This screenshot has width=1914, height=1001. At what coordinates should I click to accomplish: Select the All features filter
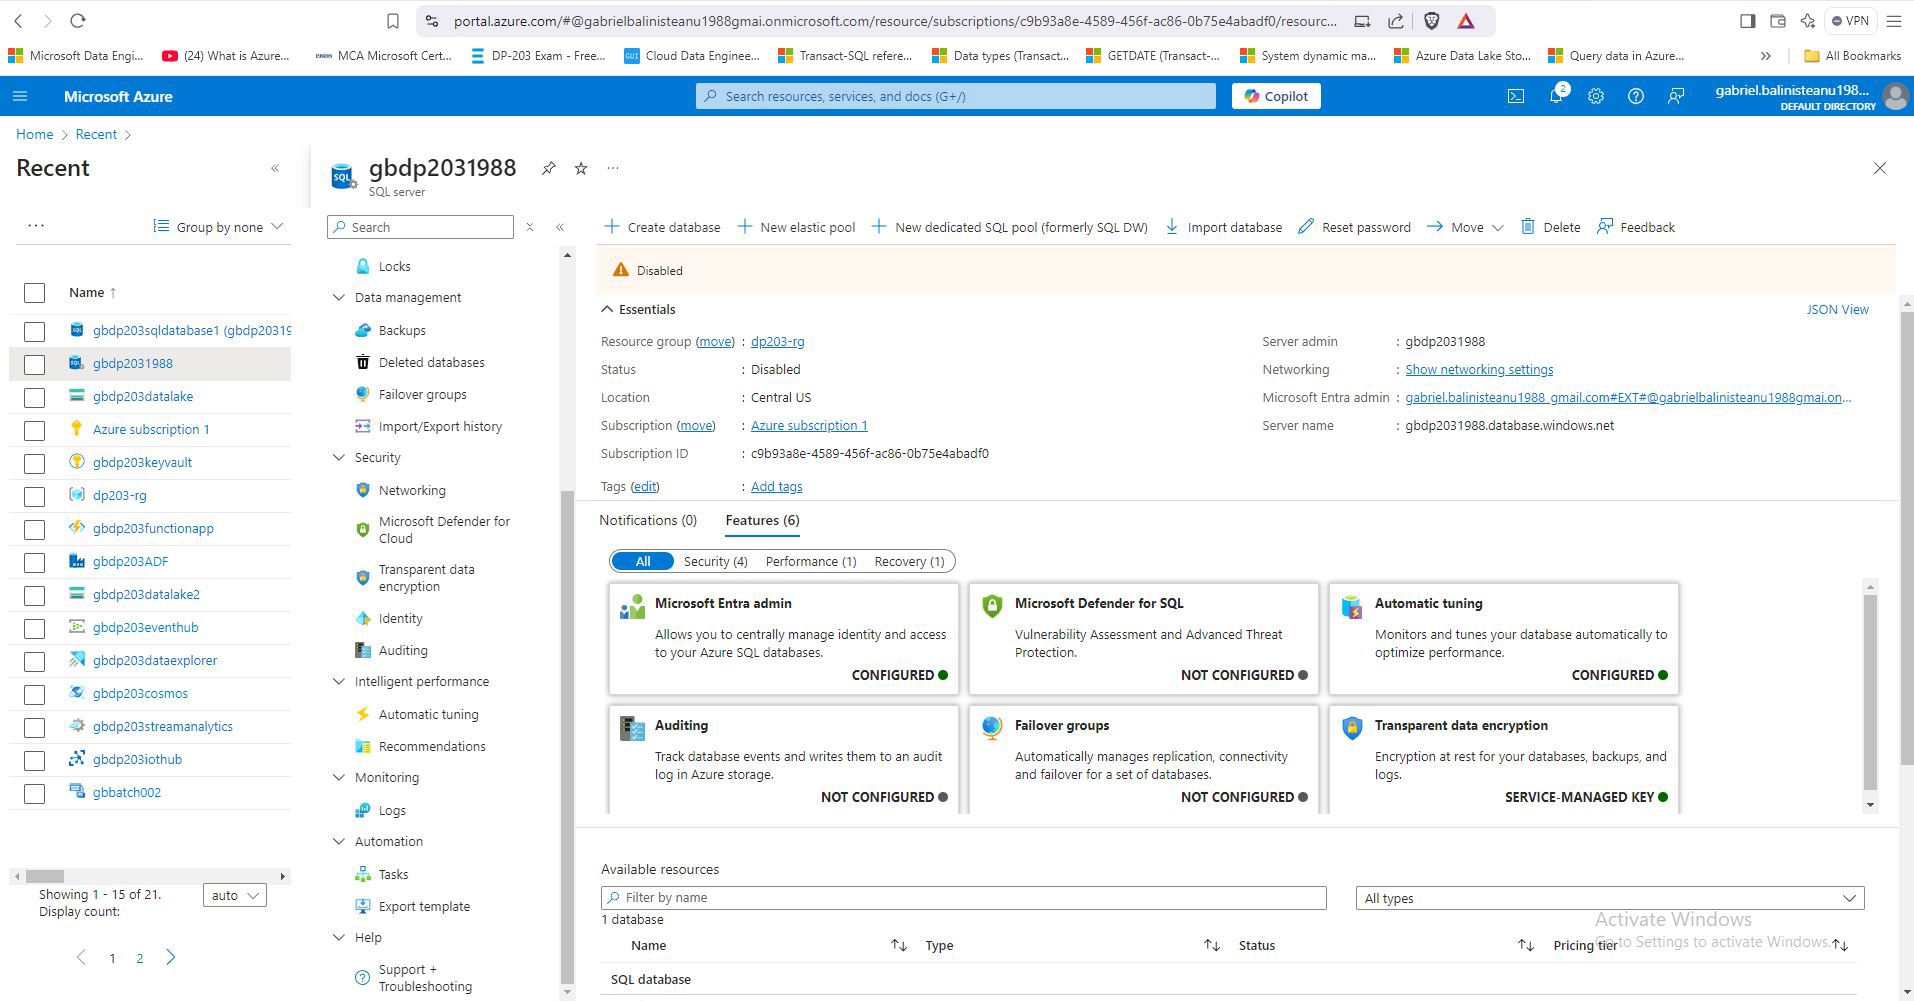click(643, 561)
